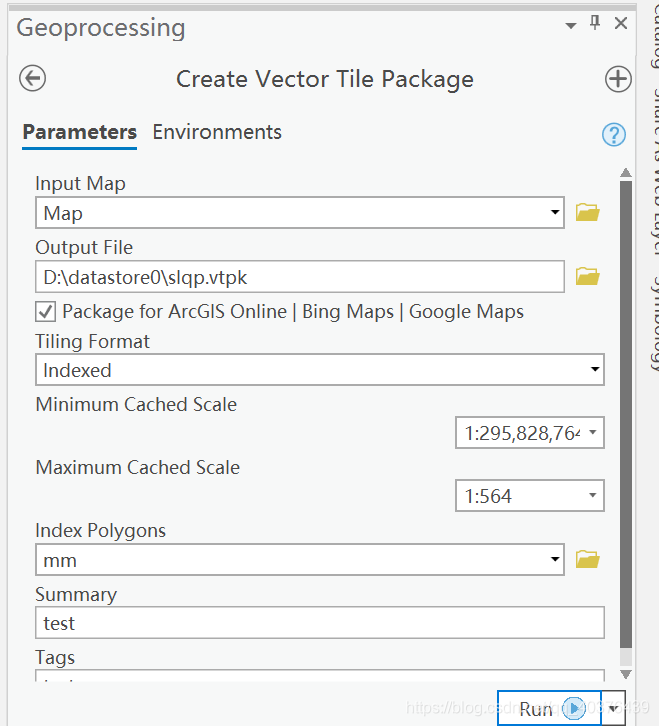Screen dimensions: 659x726
Task: Uncheck Package for ArcGIS Online checkbox
Action: click(46, 312)
